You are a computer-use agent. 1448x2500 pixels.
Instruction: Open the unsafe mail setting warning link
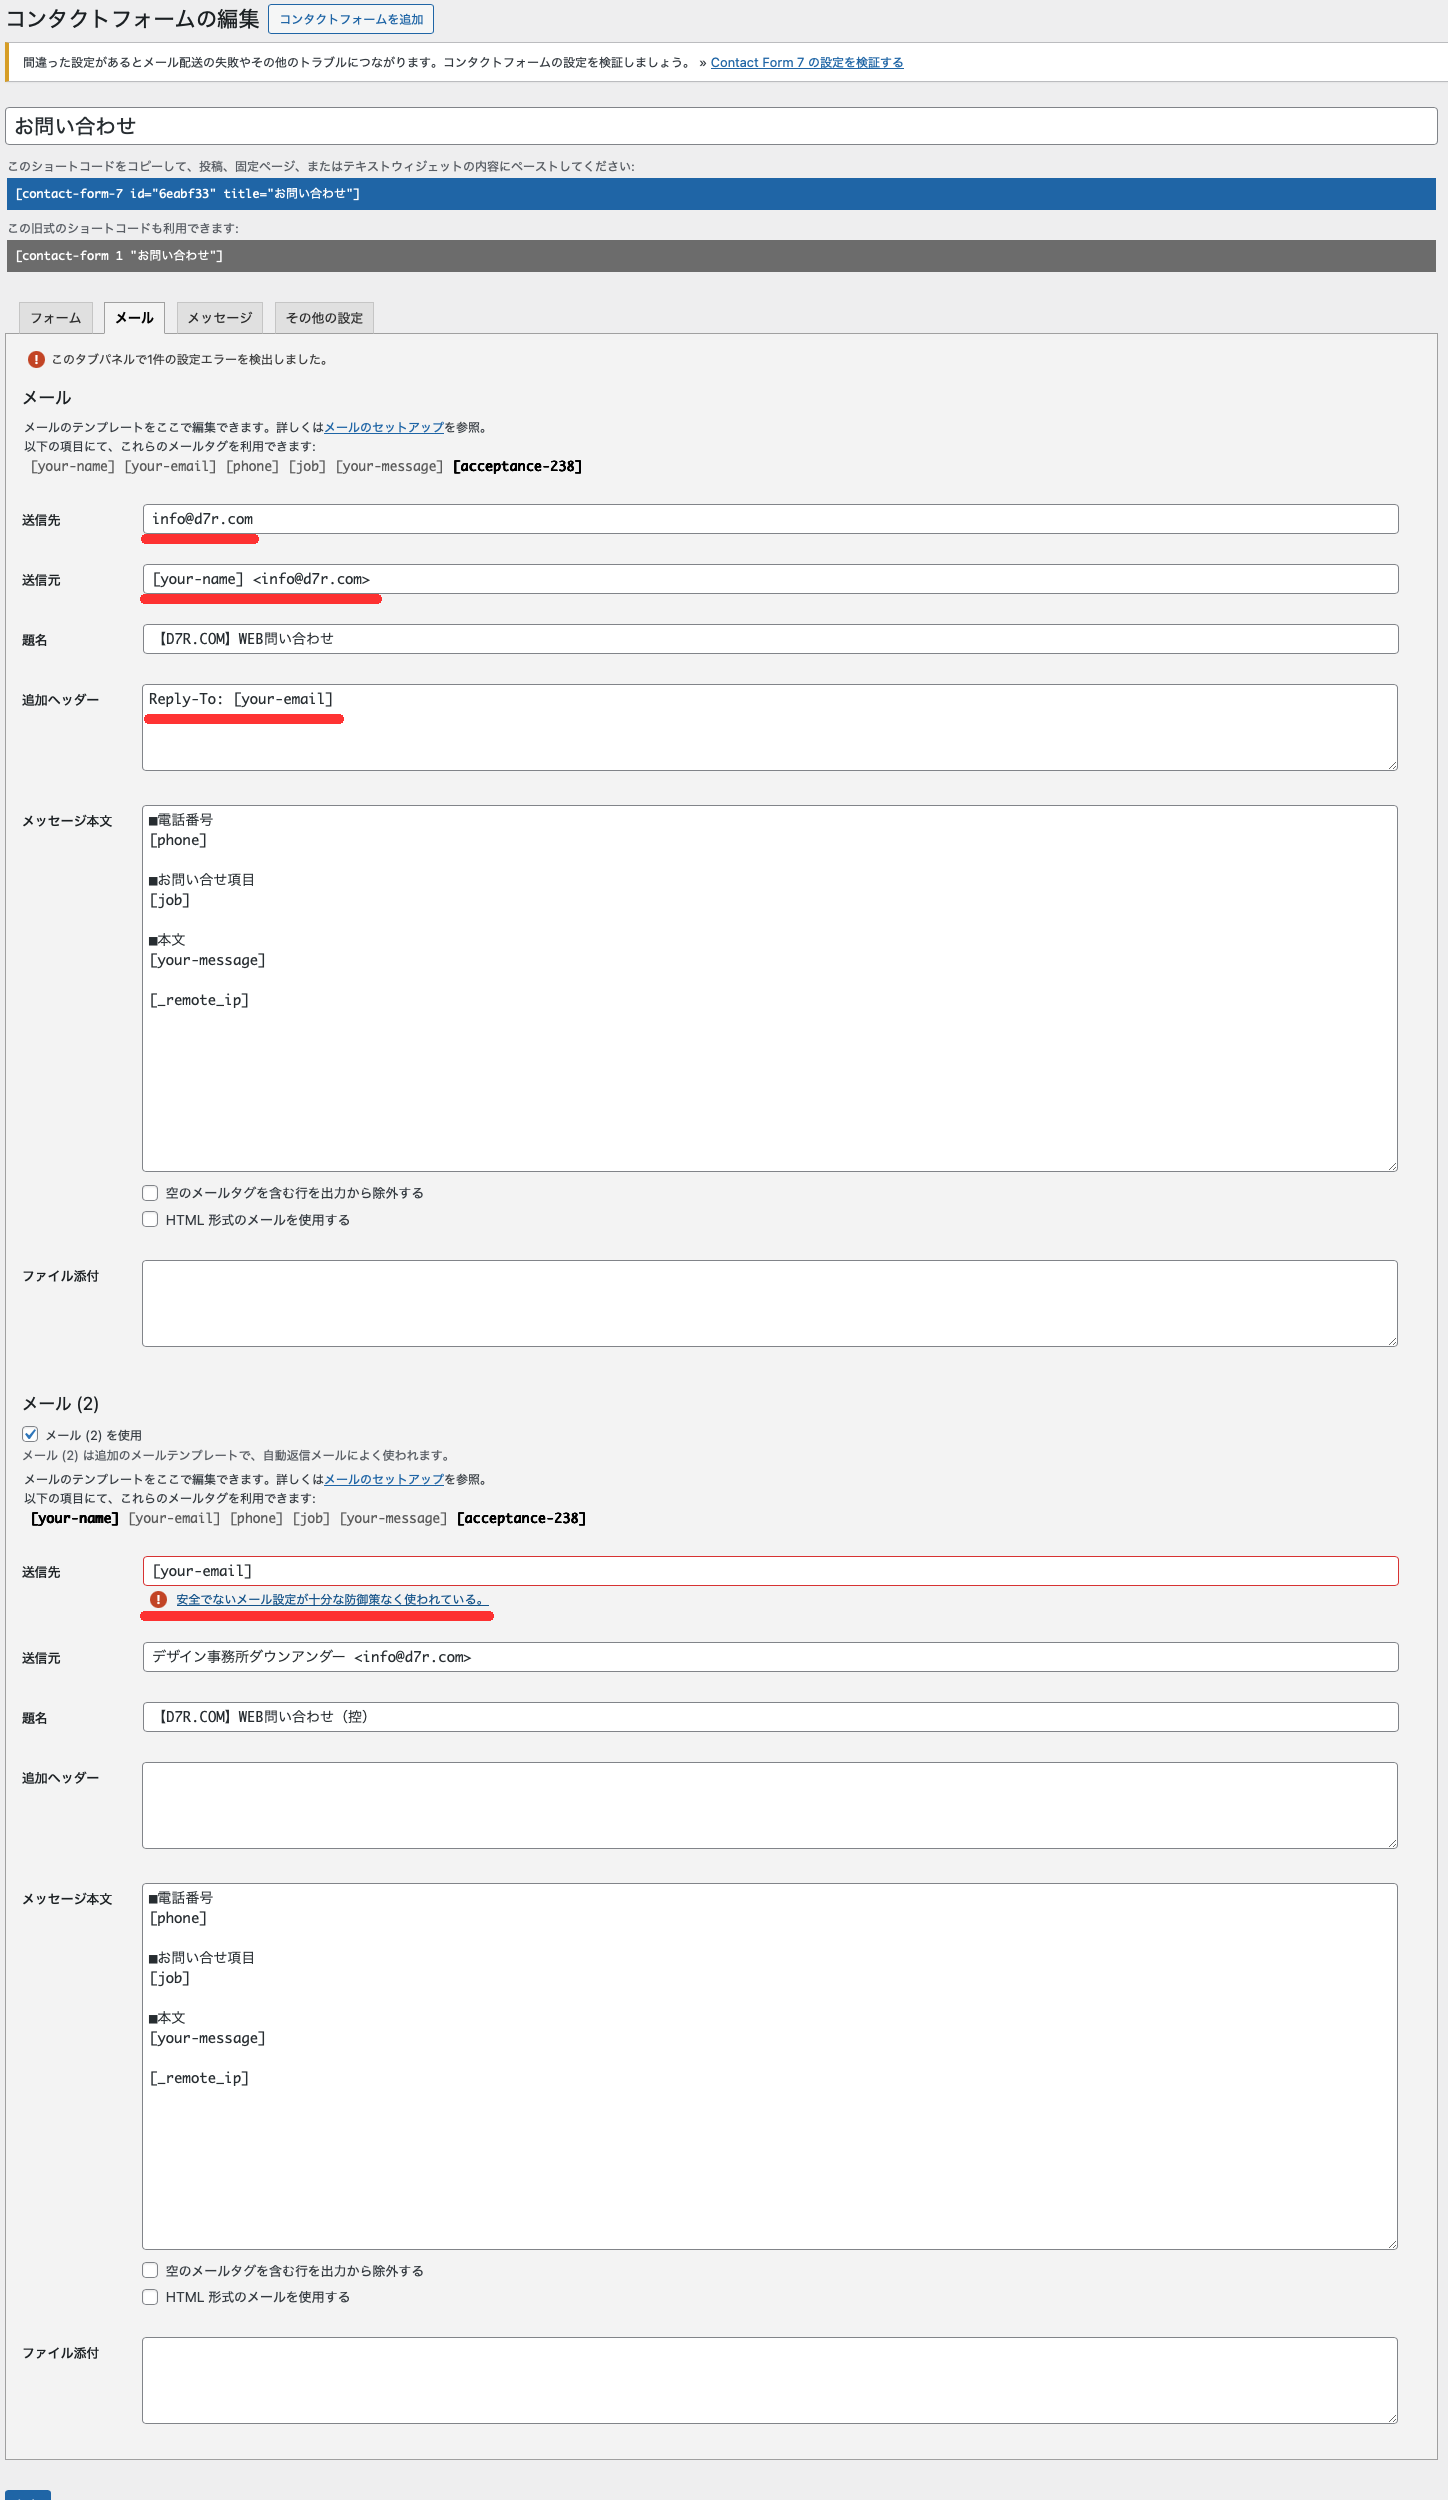331,1599
